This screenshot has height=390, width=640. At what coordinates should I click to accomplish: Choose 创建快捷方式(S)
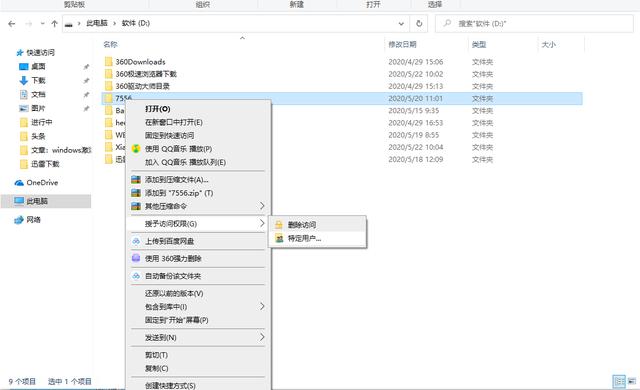pyautogui.click(x=170, y=385)
